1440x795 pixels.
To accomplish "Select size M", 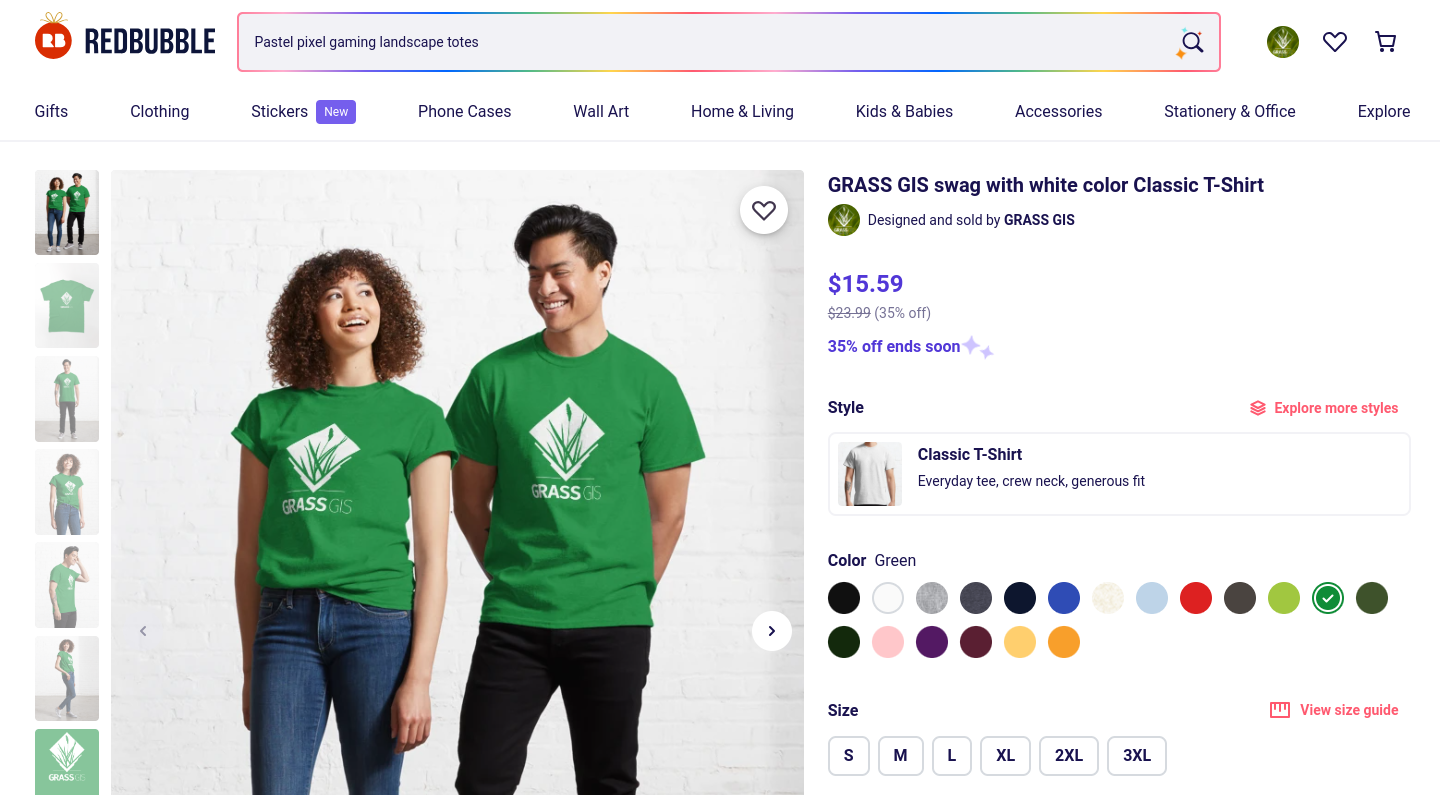I will click(x=900, y=756).
